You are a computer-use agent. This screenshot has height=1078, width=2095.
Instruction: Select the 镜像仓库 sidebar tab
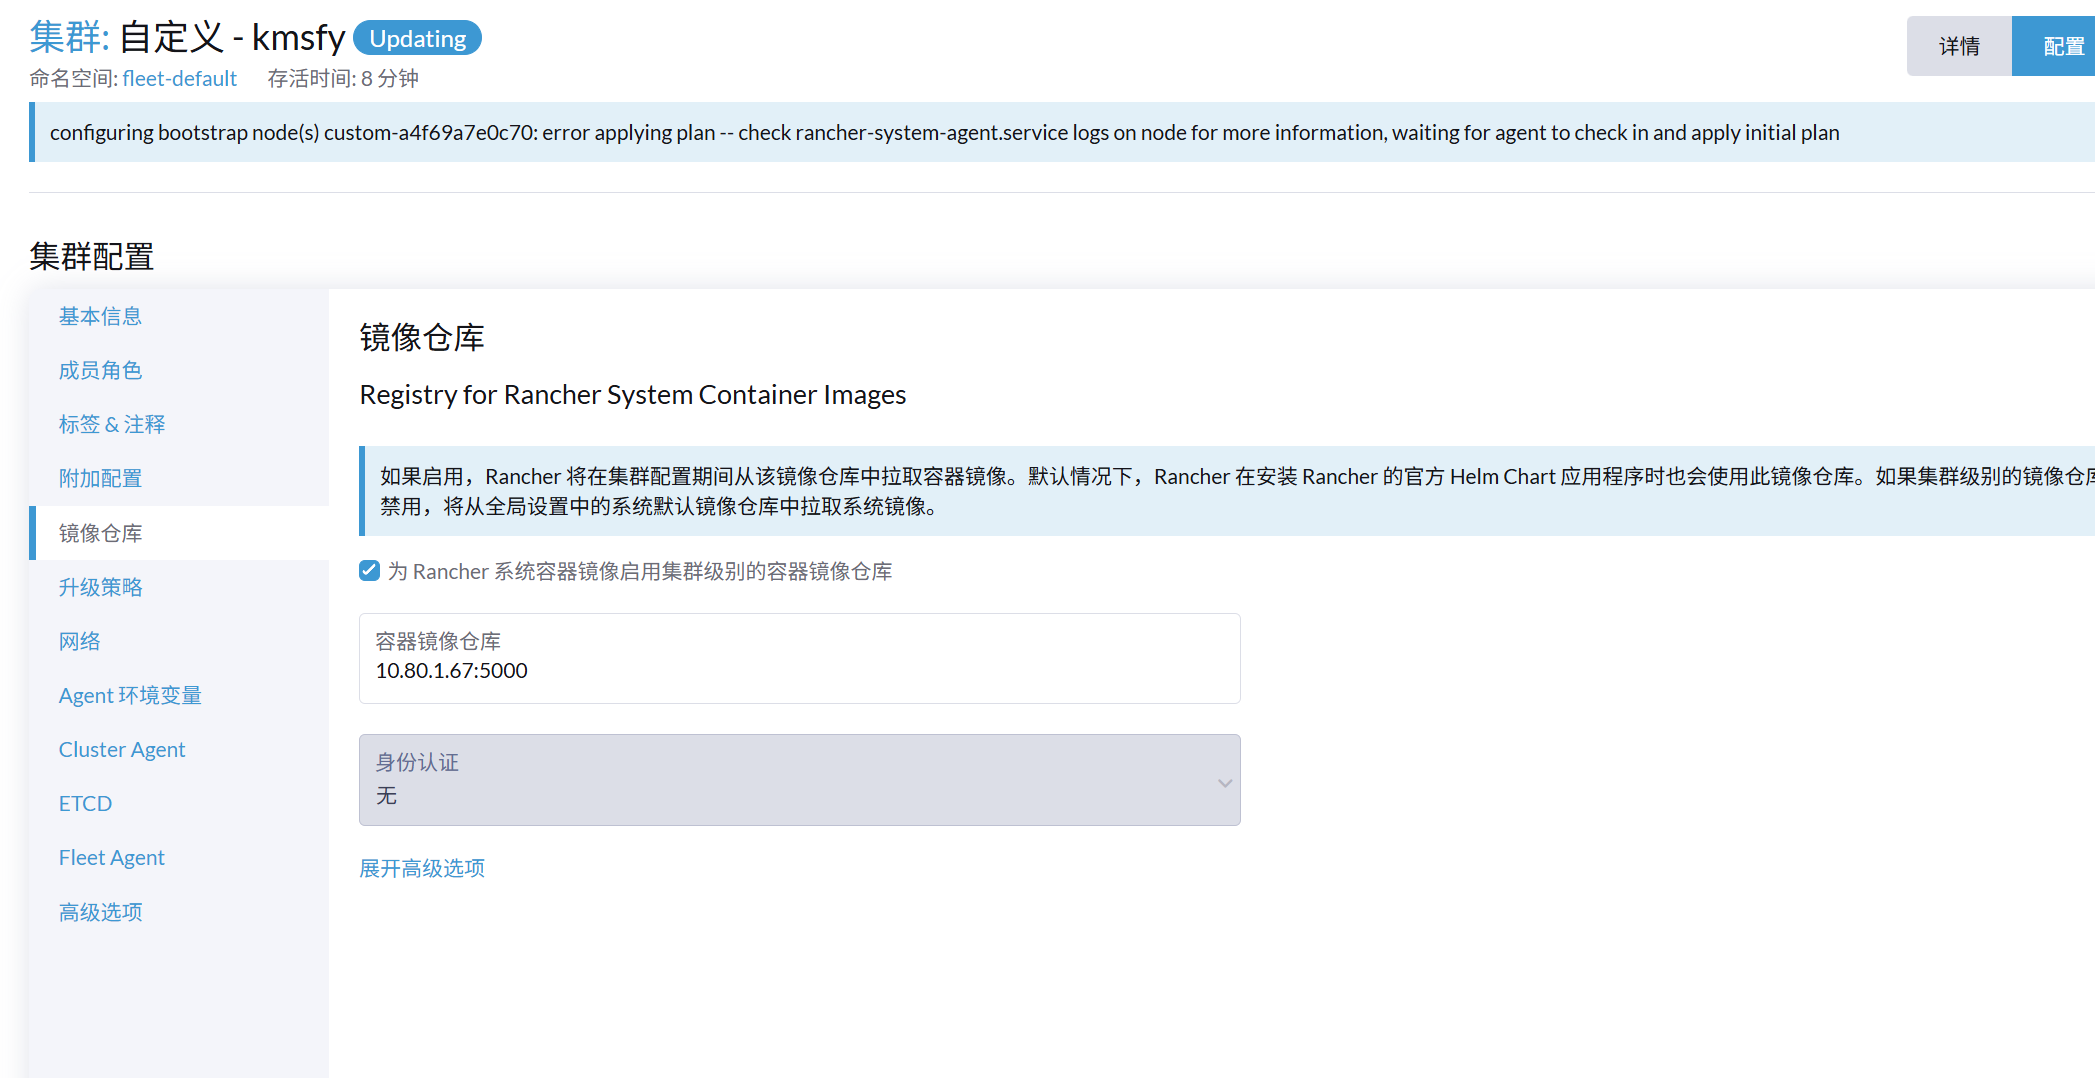point(100,533)
